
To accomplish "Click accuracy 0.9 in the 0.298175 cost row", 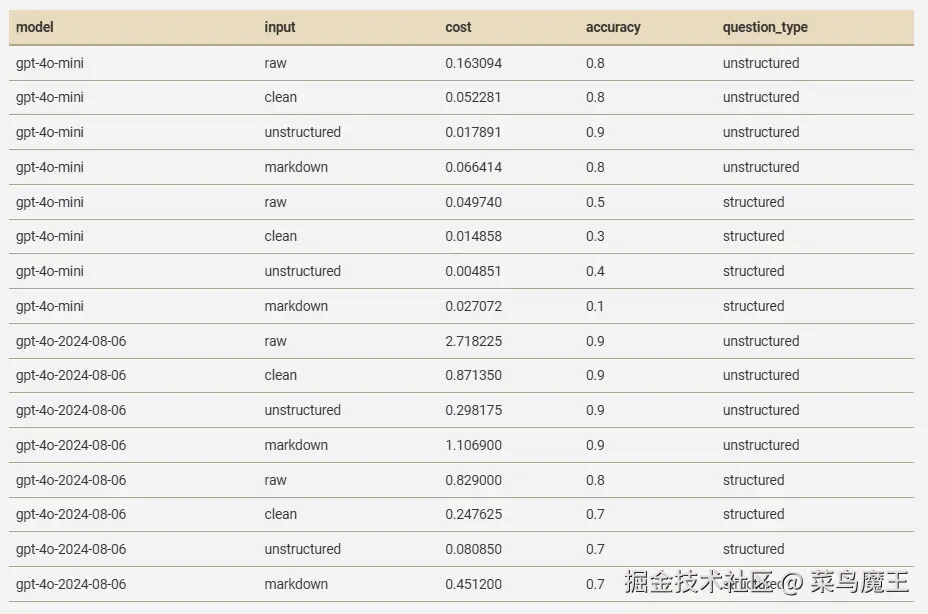I will [x=595, y=410].
